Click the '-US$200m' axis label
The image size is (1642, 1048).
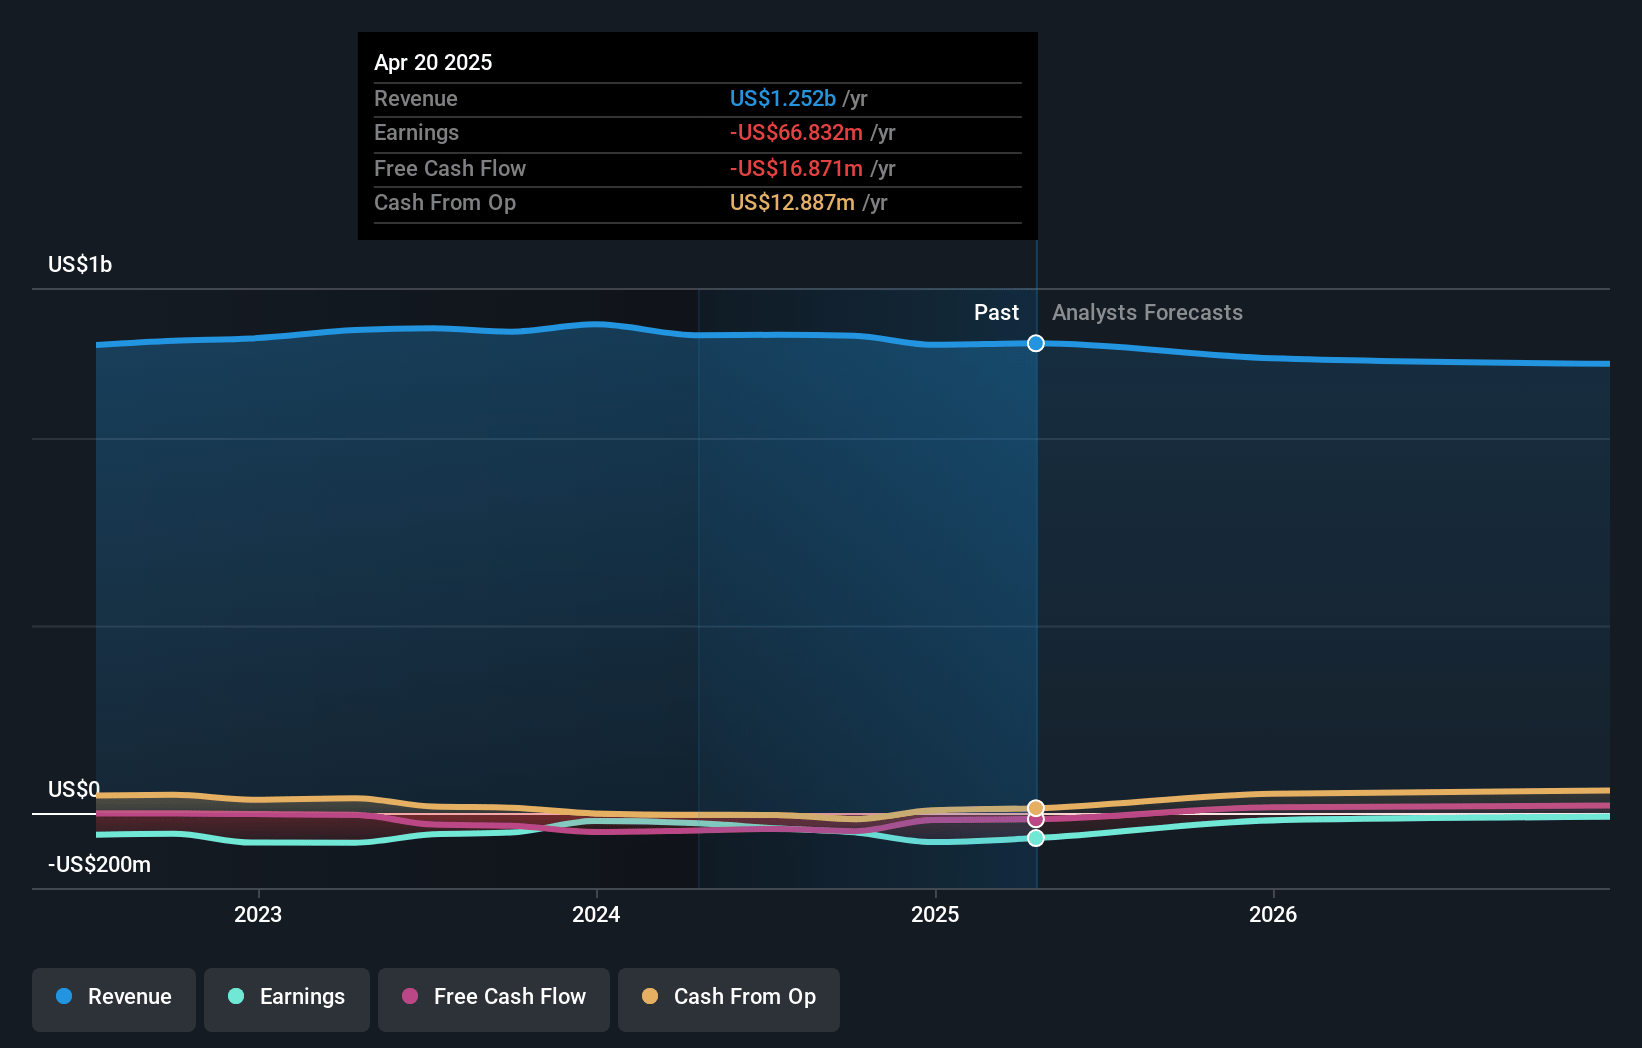click(99, 865)
